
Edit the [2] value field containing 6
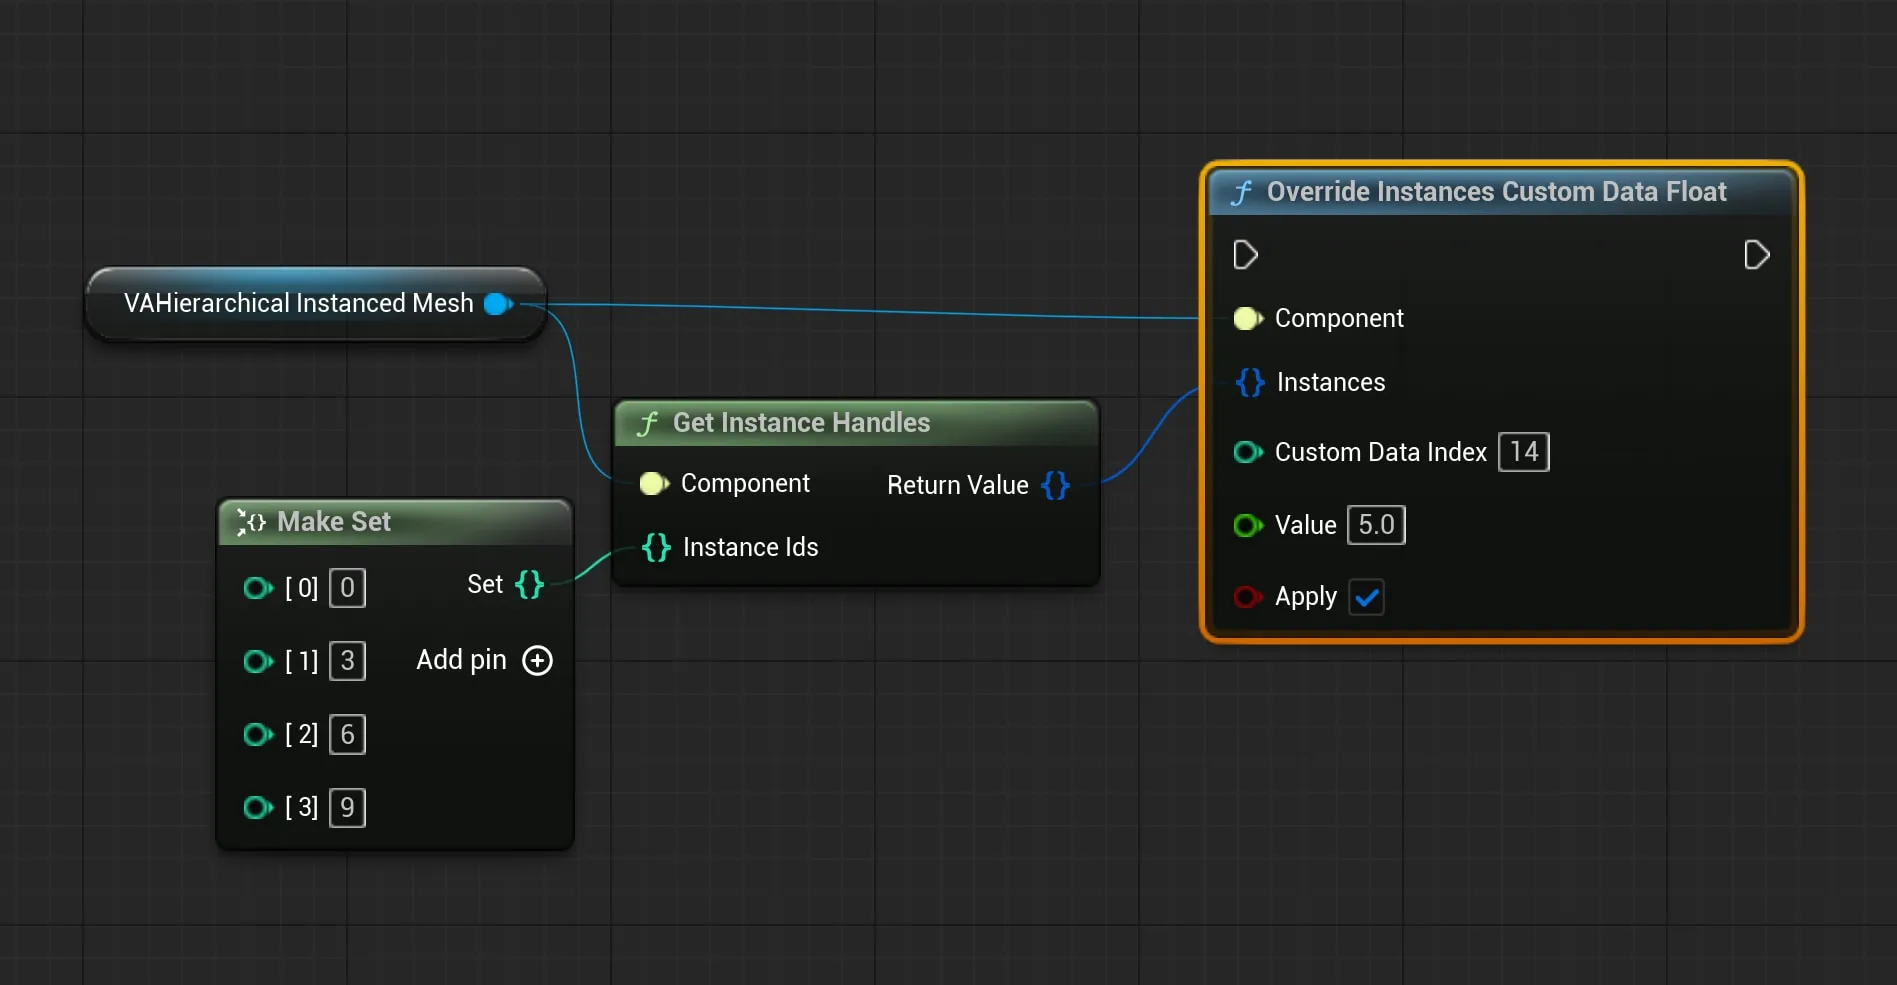[x=347, y=735]
